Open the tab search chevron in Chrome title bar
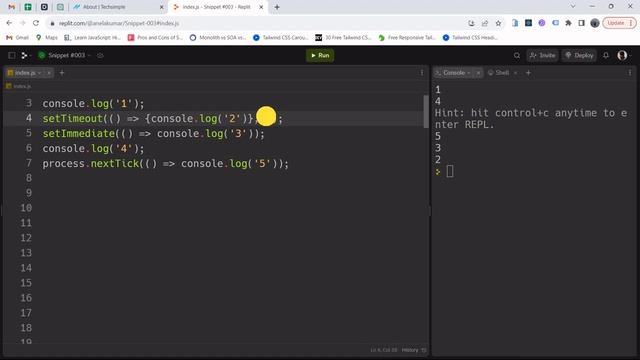 click(573, 7)
